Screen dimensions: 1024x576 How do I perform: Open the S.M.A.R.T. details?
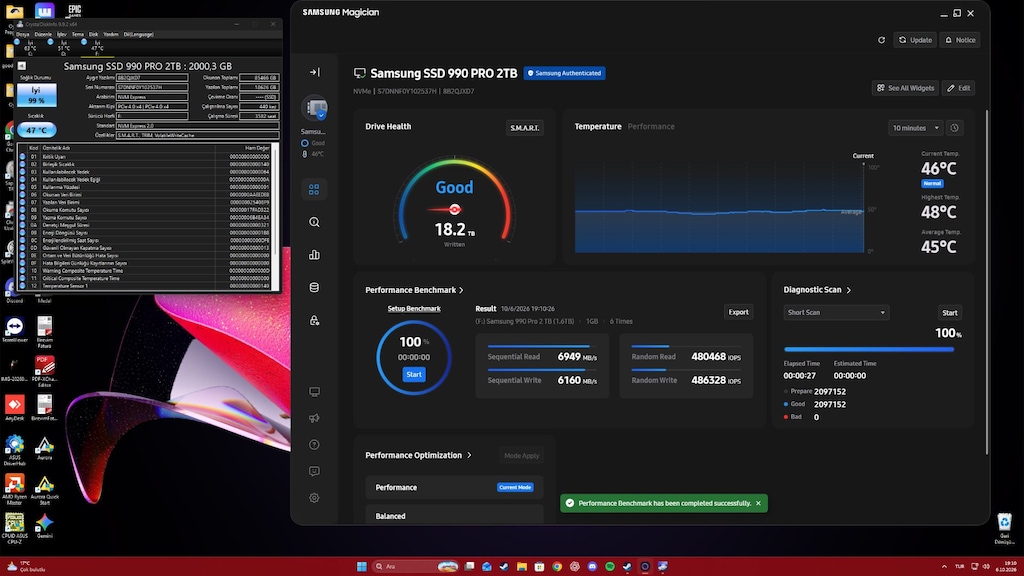coord(524,128)
